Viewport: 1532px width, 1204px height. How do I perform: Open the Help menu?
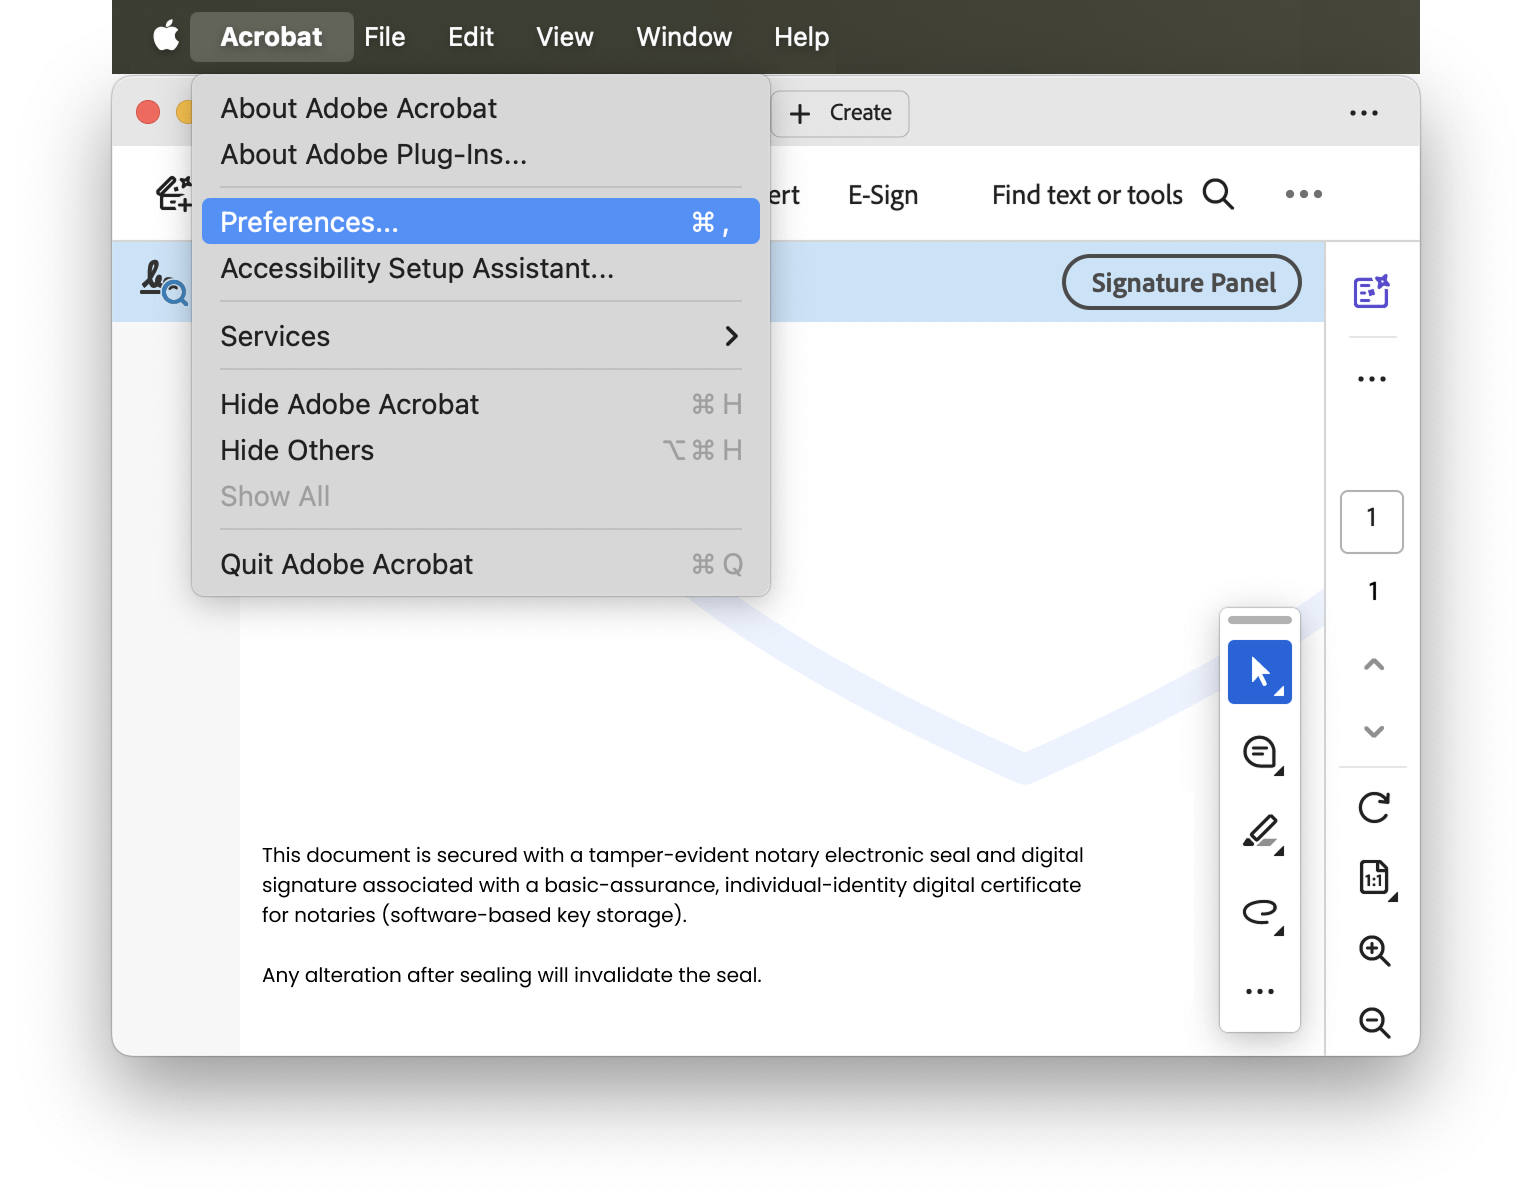(x=801, y=37)
